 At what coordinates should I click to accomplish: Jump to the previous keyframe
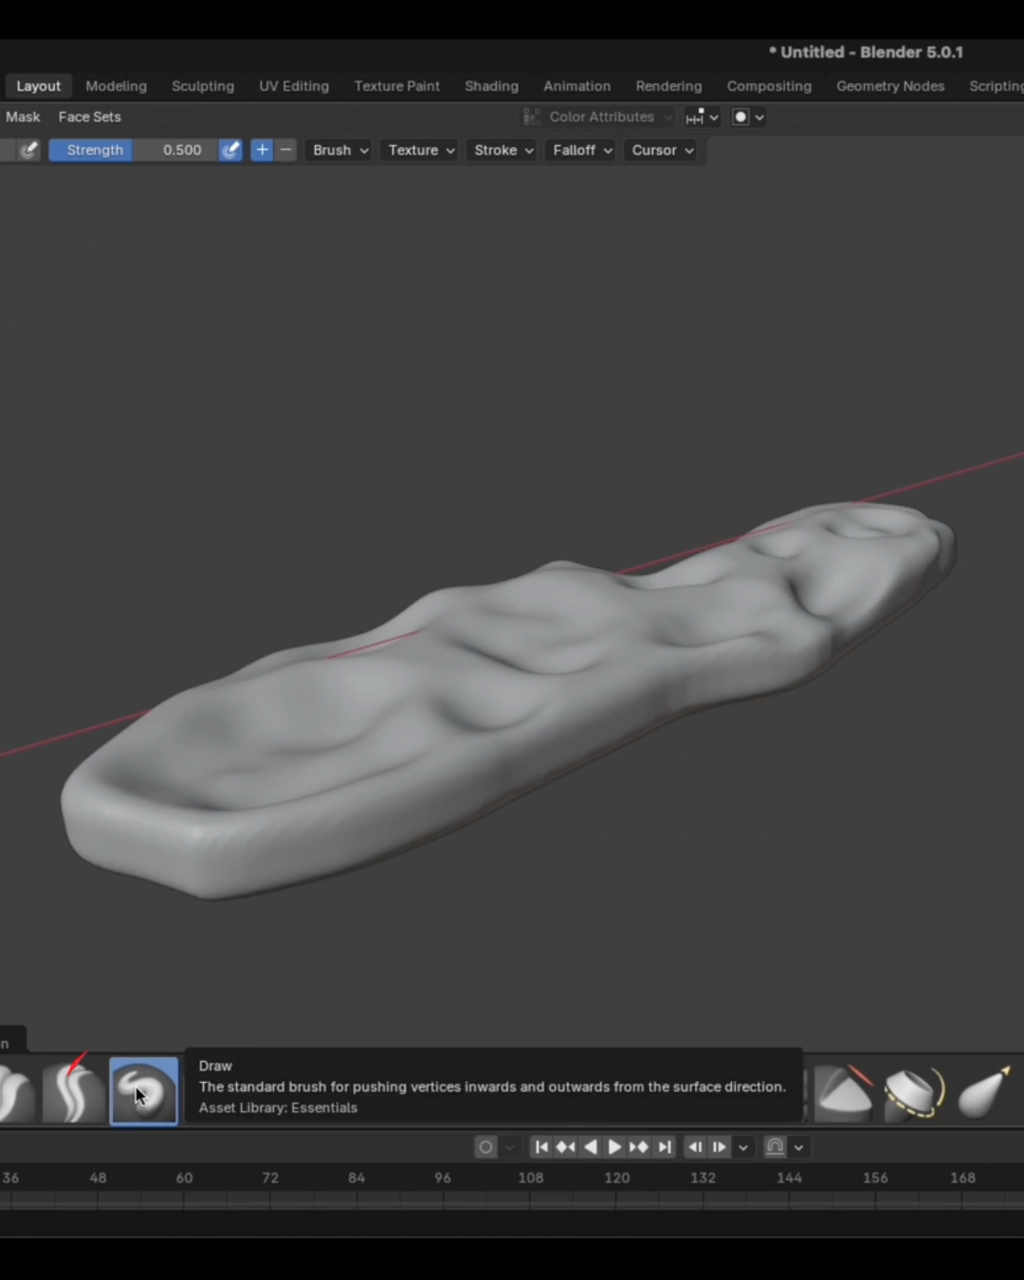(566, 1147)
